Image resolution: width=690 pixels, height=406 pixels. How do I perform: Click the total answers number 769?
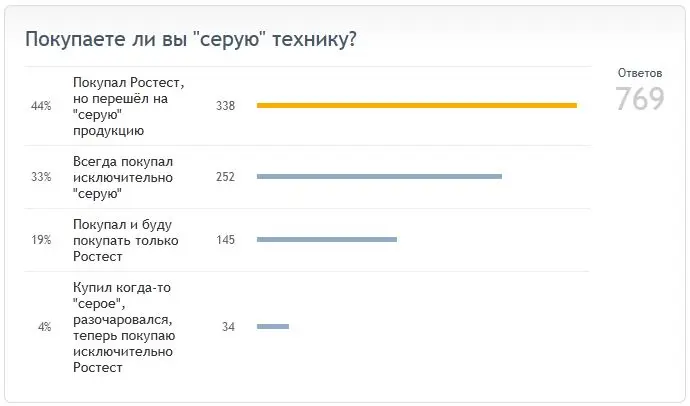pyautogui.click(x=640, y=99)
